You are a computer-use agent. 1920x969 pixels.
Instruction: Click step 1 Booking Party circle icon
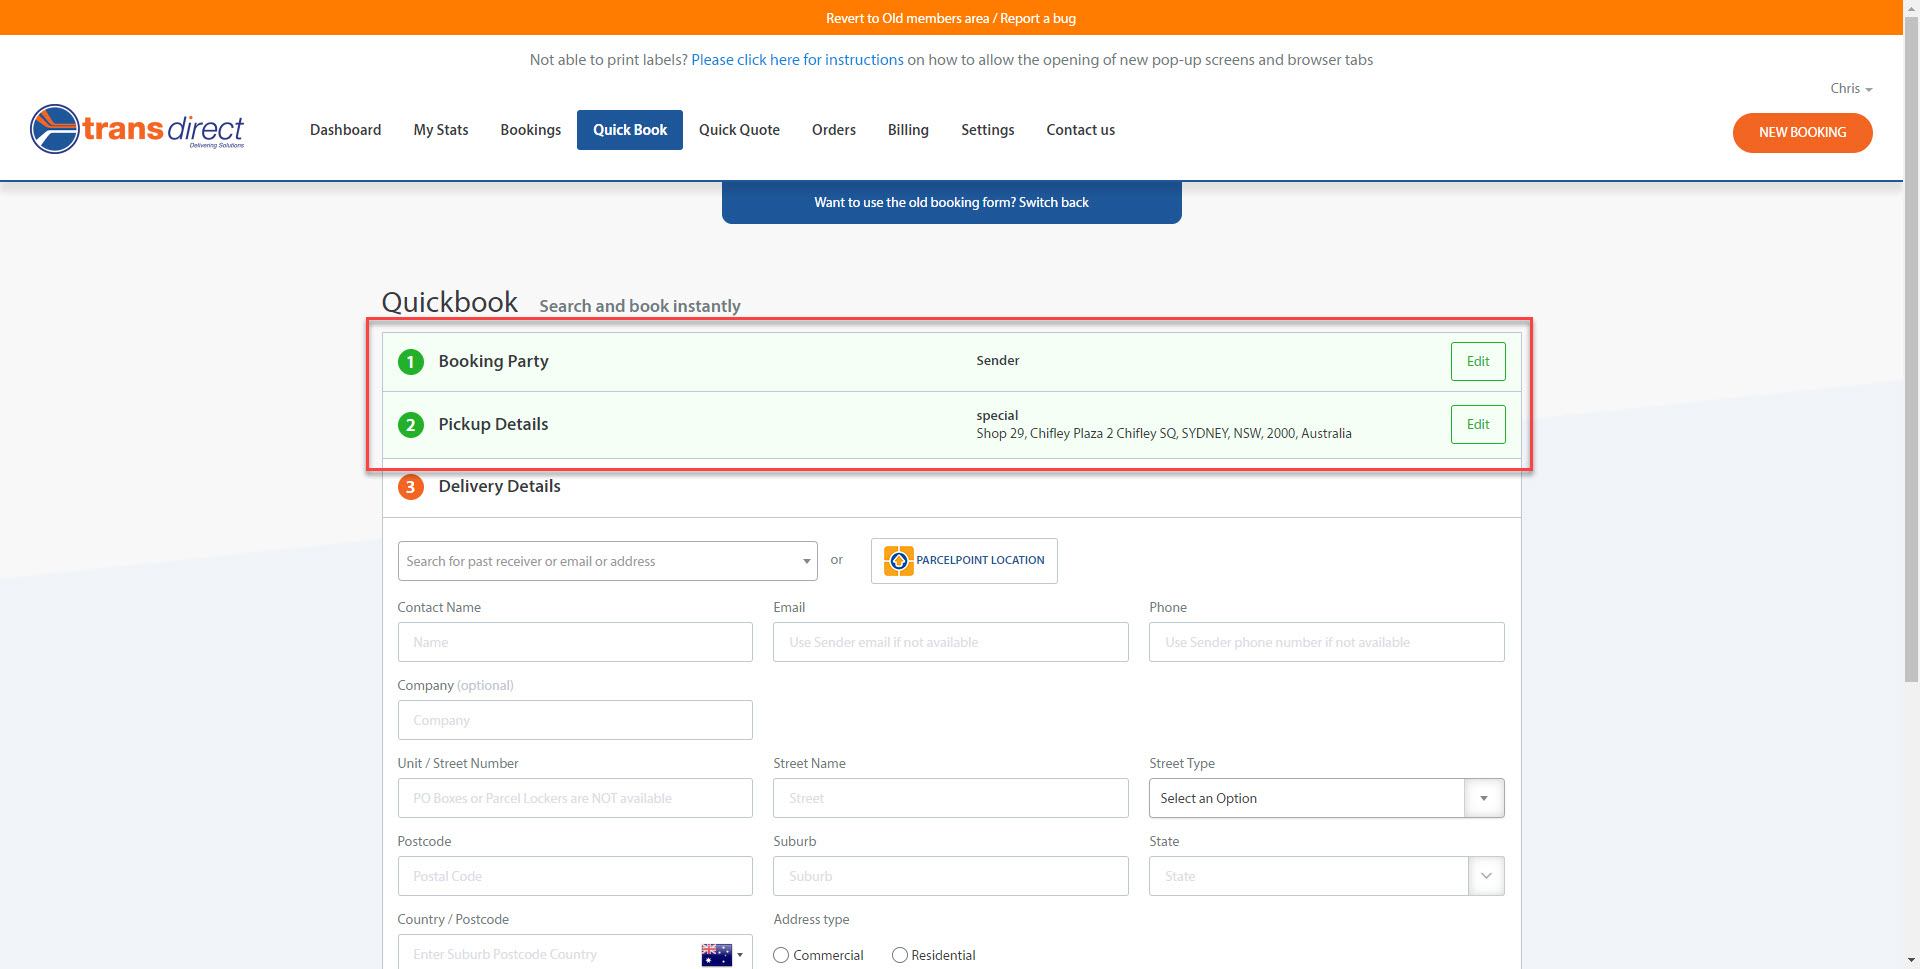[410, 362]
